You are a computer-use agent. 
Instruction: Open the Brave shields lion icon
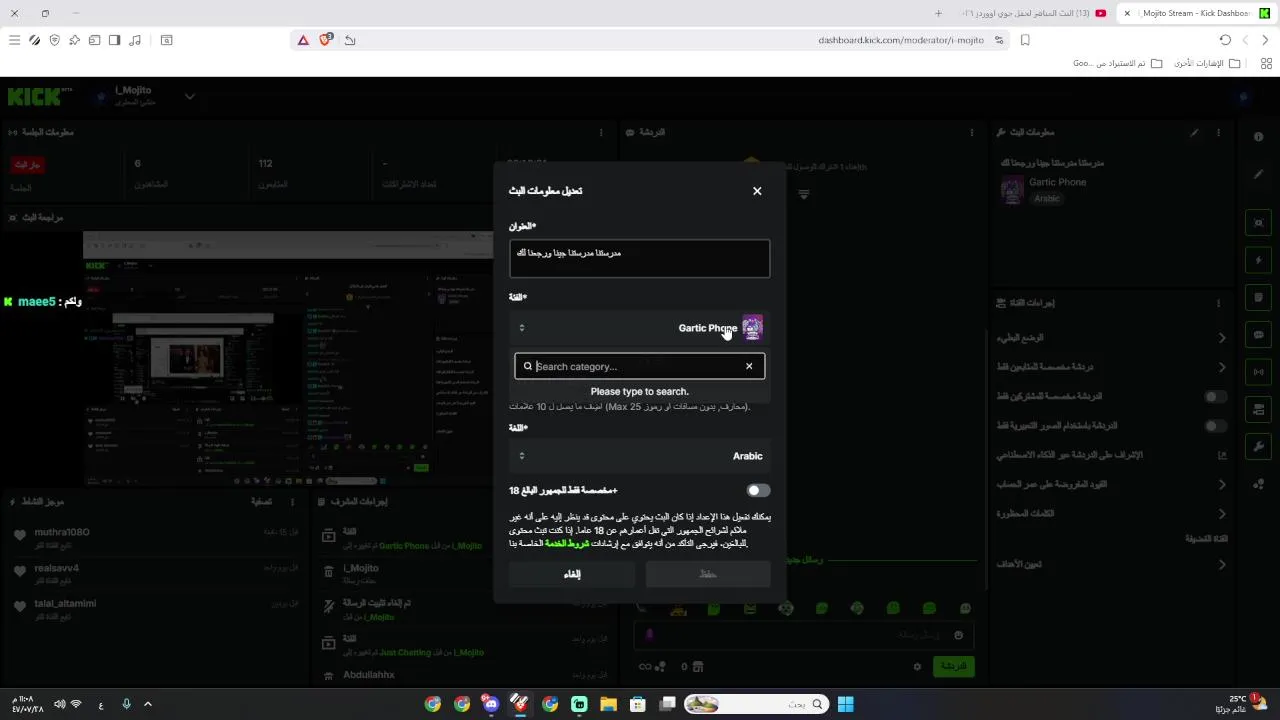point(325,40)
